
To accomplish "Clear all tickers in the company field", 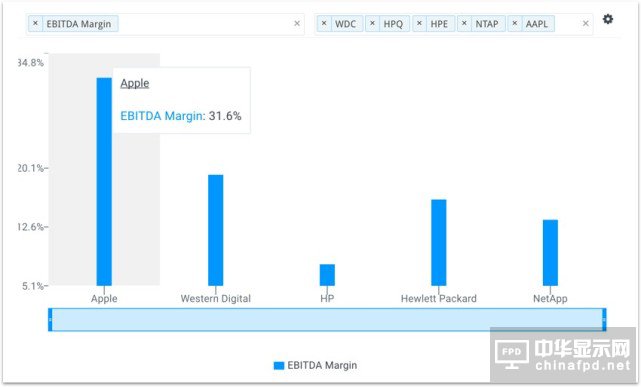I will click(x=585, y=24).
